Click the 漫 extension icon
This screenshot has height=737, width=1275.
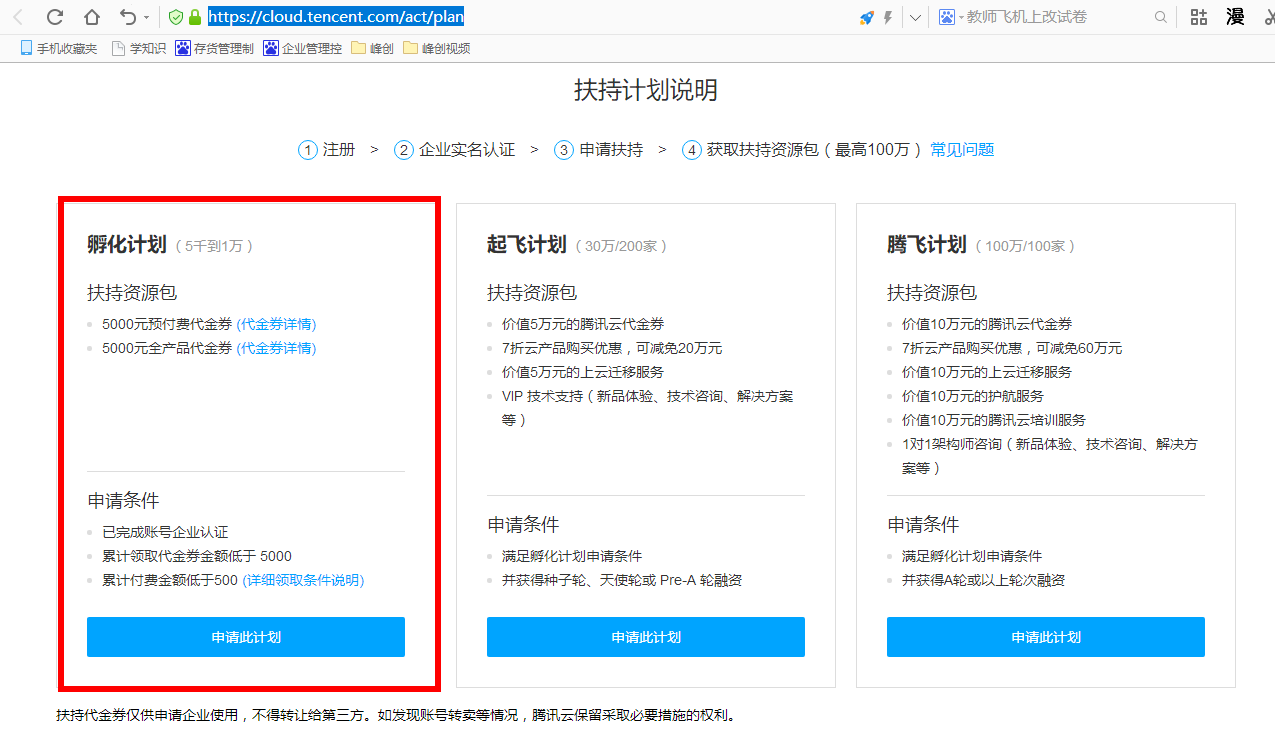pyautogui.click(x=1235, y=17)
